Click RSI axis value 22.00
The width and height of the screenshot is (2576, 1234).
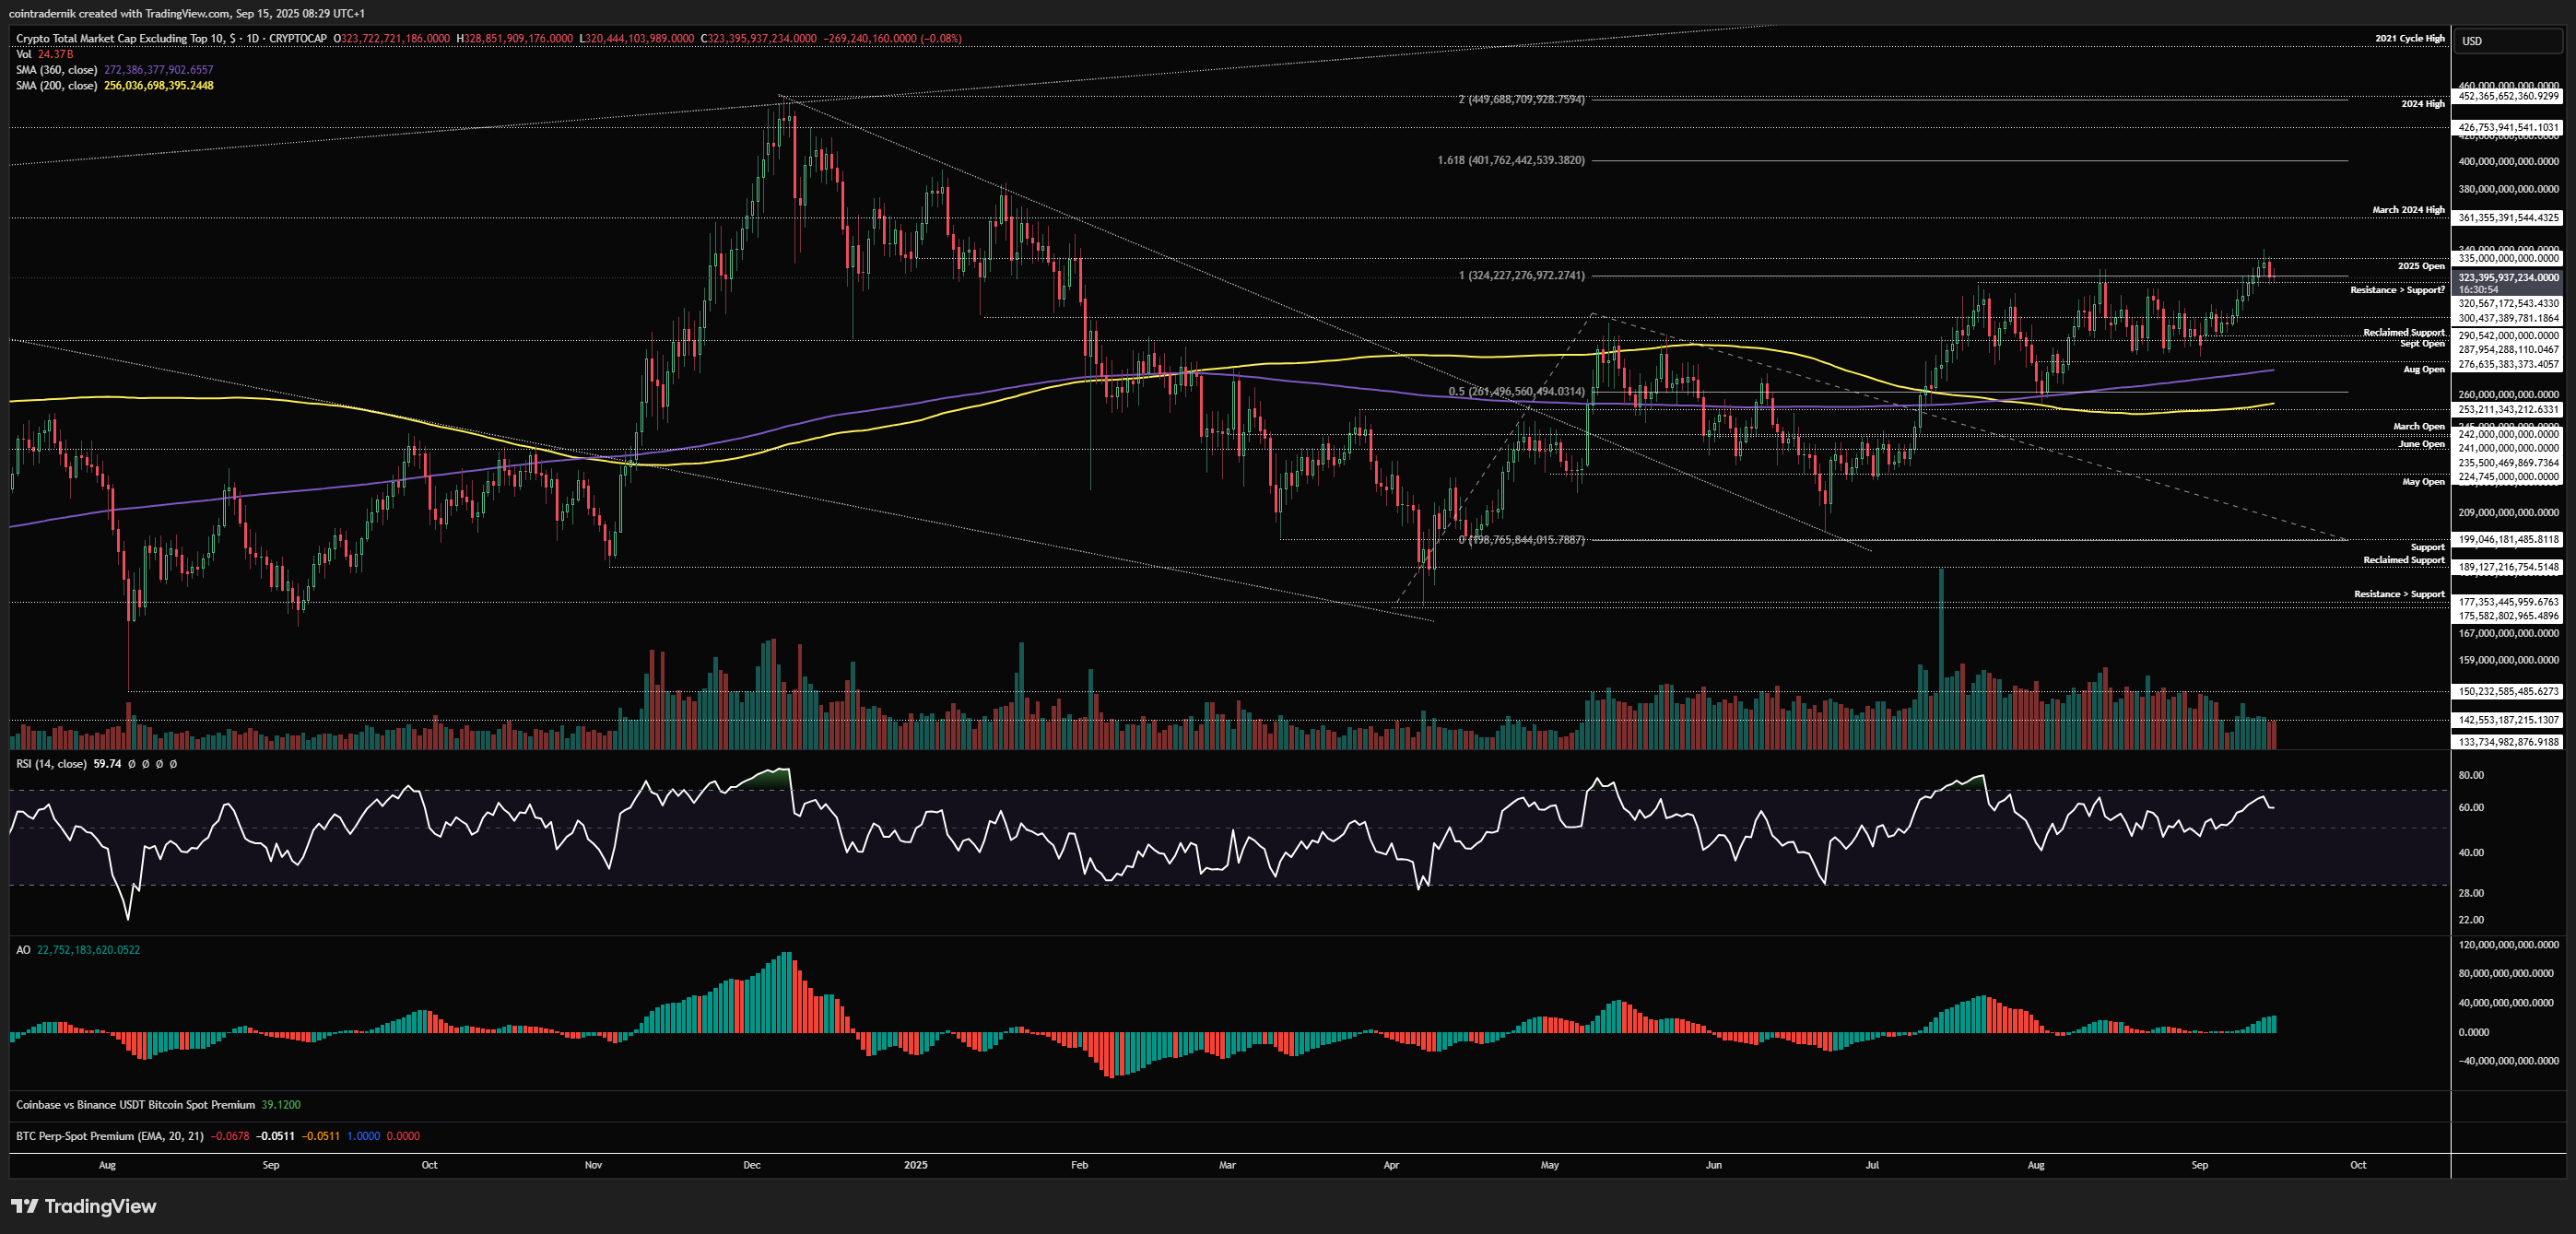[2471, 921]
